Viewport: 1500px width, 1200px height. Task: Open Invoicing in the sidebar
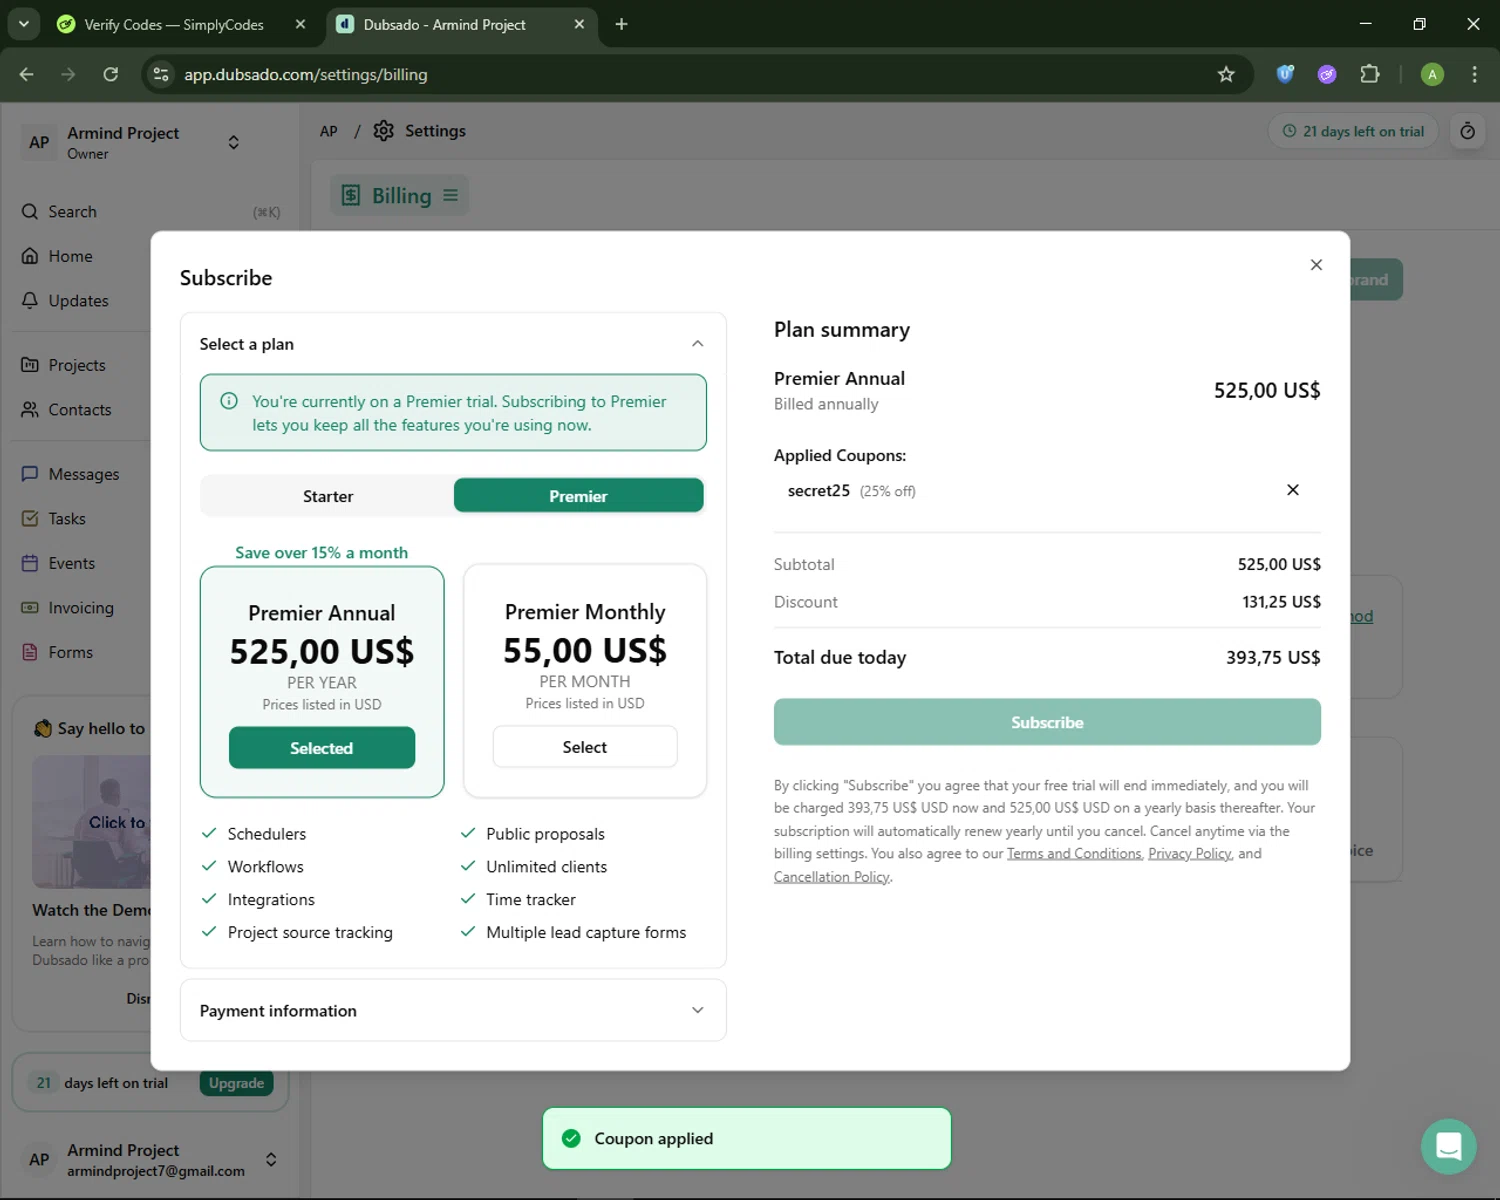81,608
